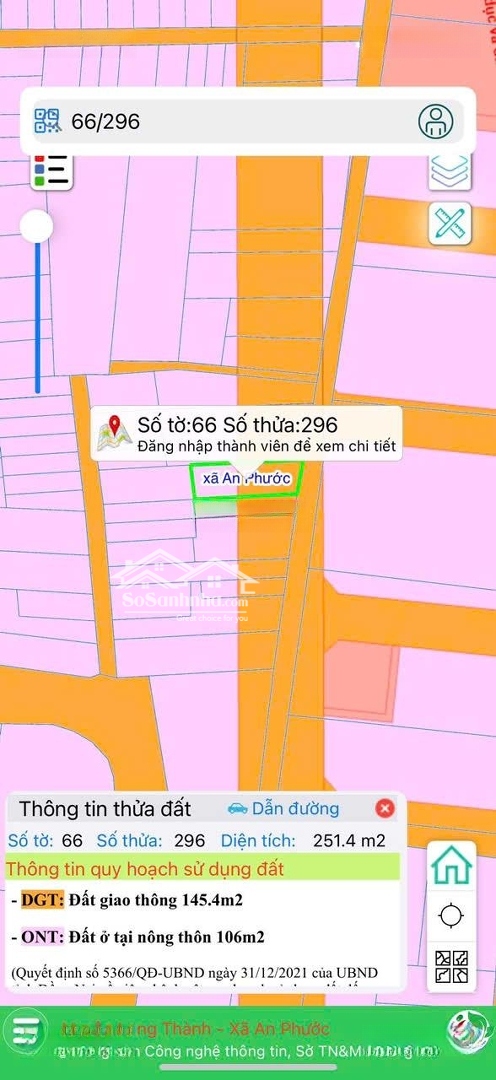Image resolution: width=496 pixels, height=1080 pixels.
Task: Tap the QR code scanner icon
Action: [x=48, y=121]
